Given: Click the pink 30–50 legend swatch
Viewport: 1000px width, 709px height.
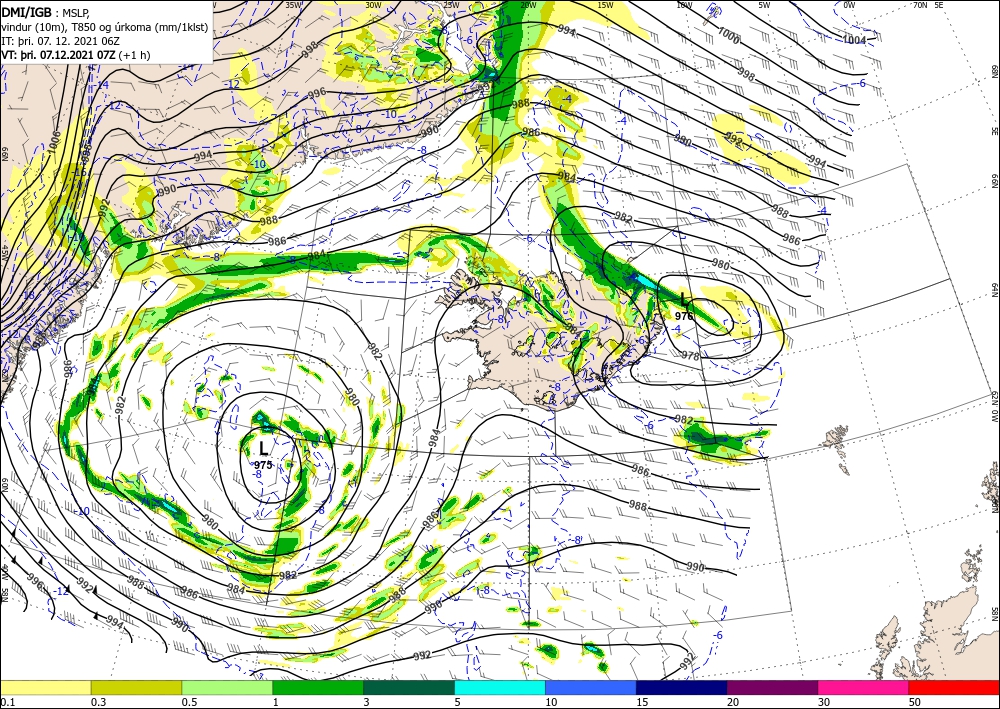Looking at the screenshot, I should point(864,687).
